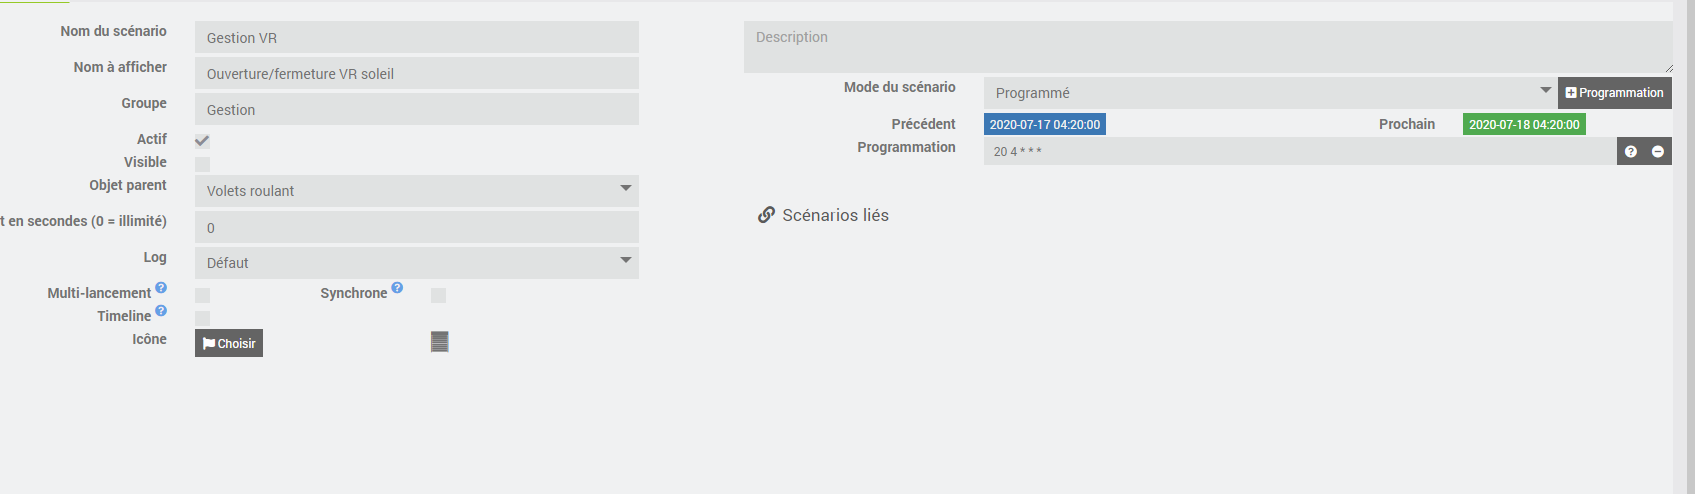Image resolution: width=1695 pixels, height=494 pixels.
Task: Remove the schedule with the minus icon
Action: [x=1658, y=152]
